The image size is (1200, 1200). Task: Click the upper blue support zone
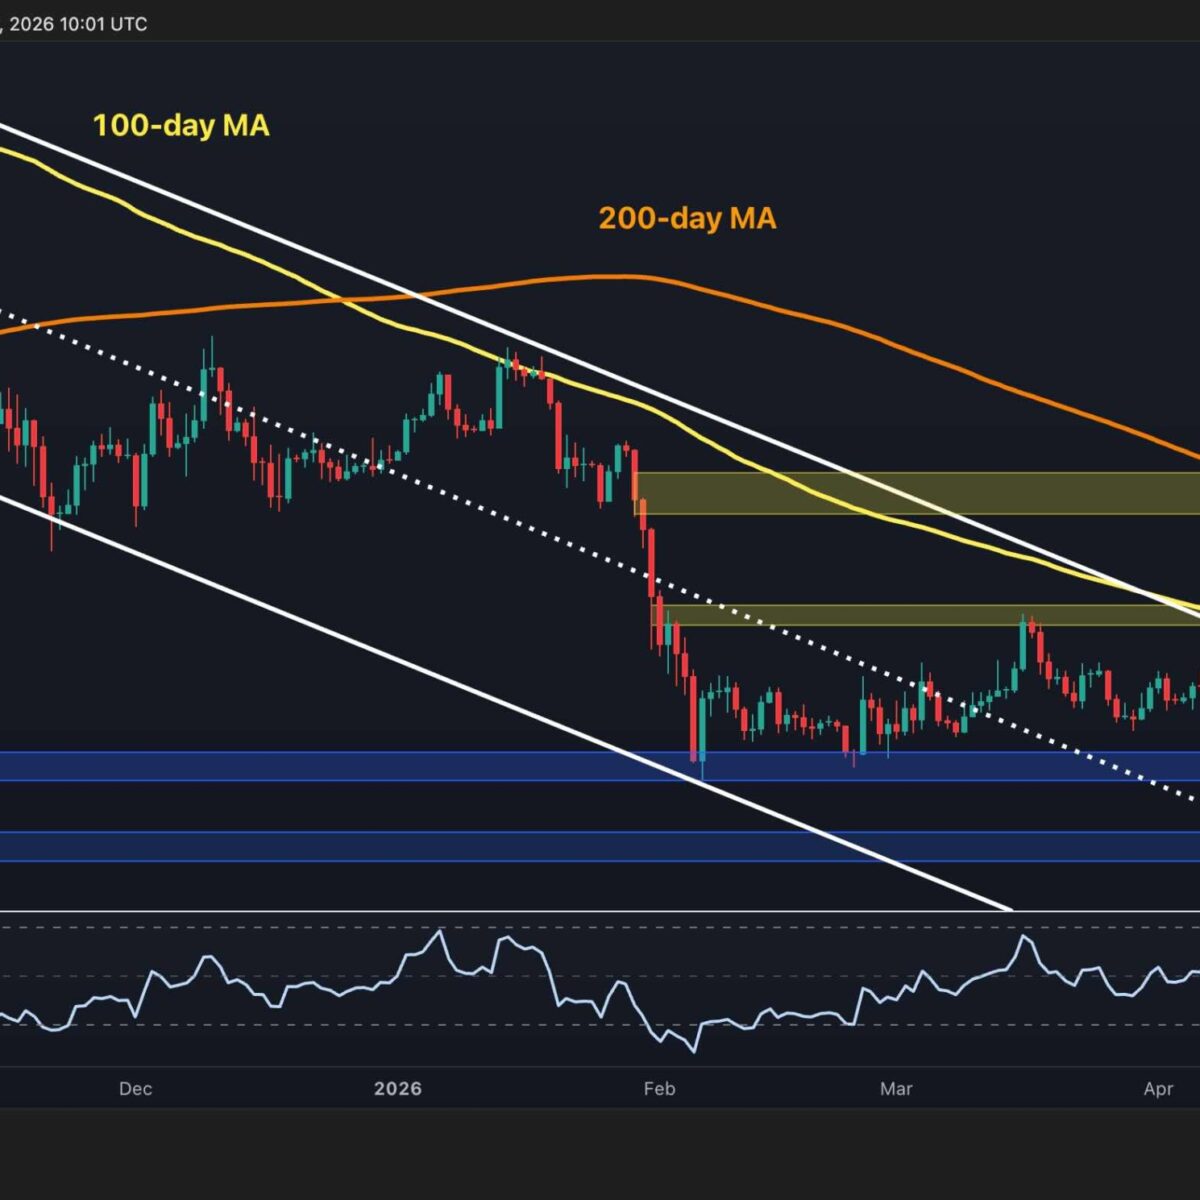pos(400,766)
